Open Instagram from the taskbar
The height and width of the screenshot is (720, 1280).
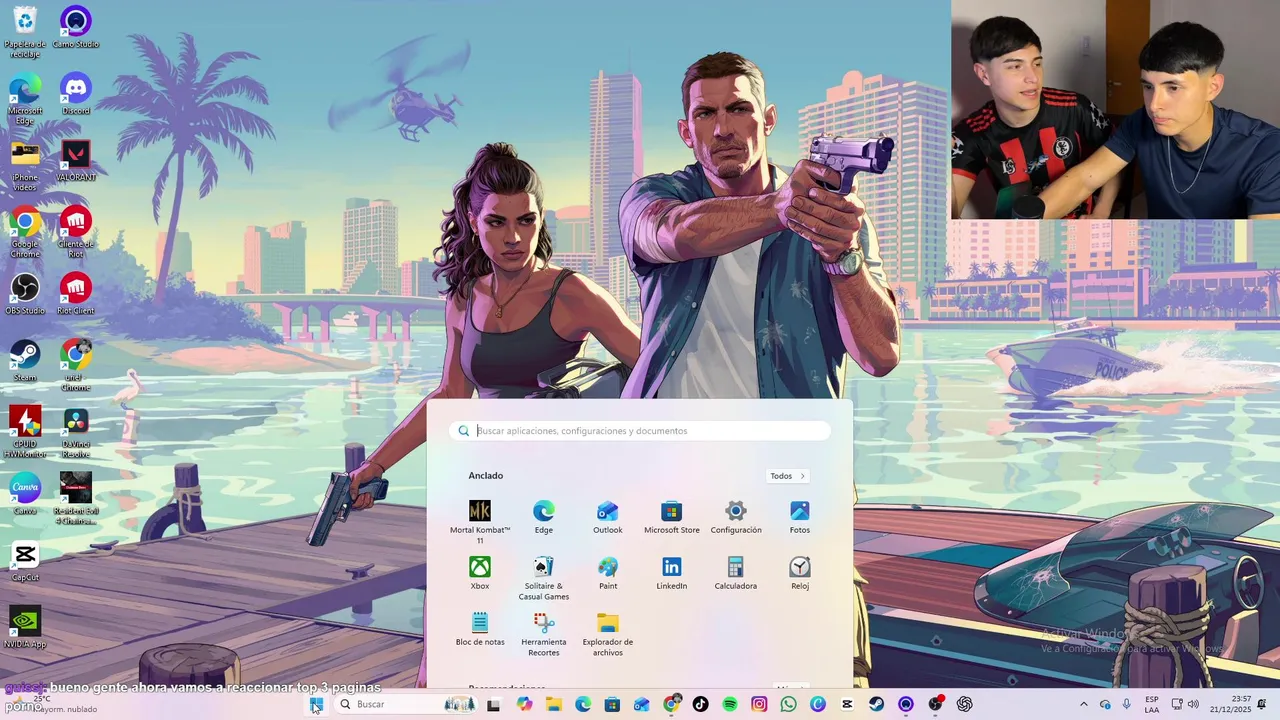coord(759,705)
